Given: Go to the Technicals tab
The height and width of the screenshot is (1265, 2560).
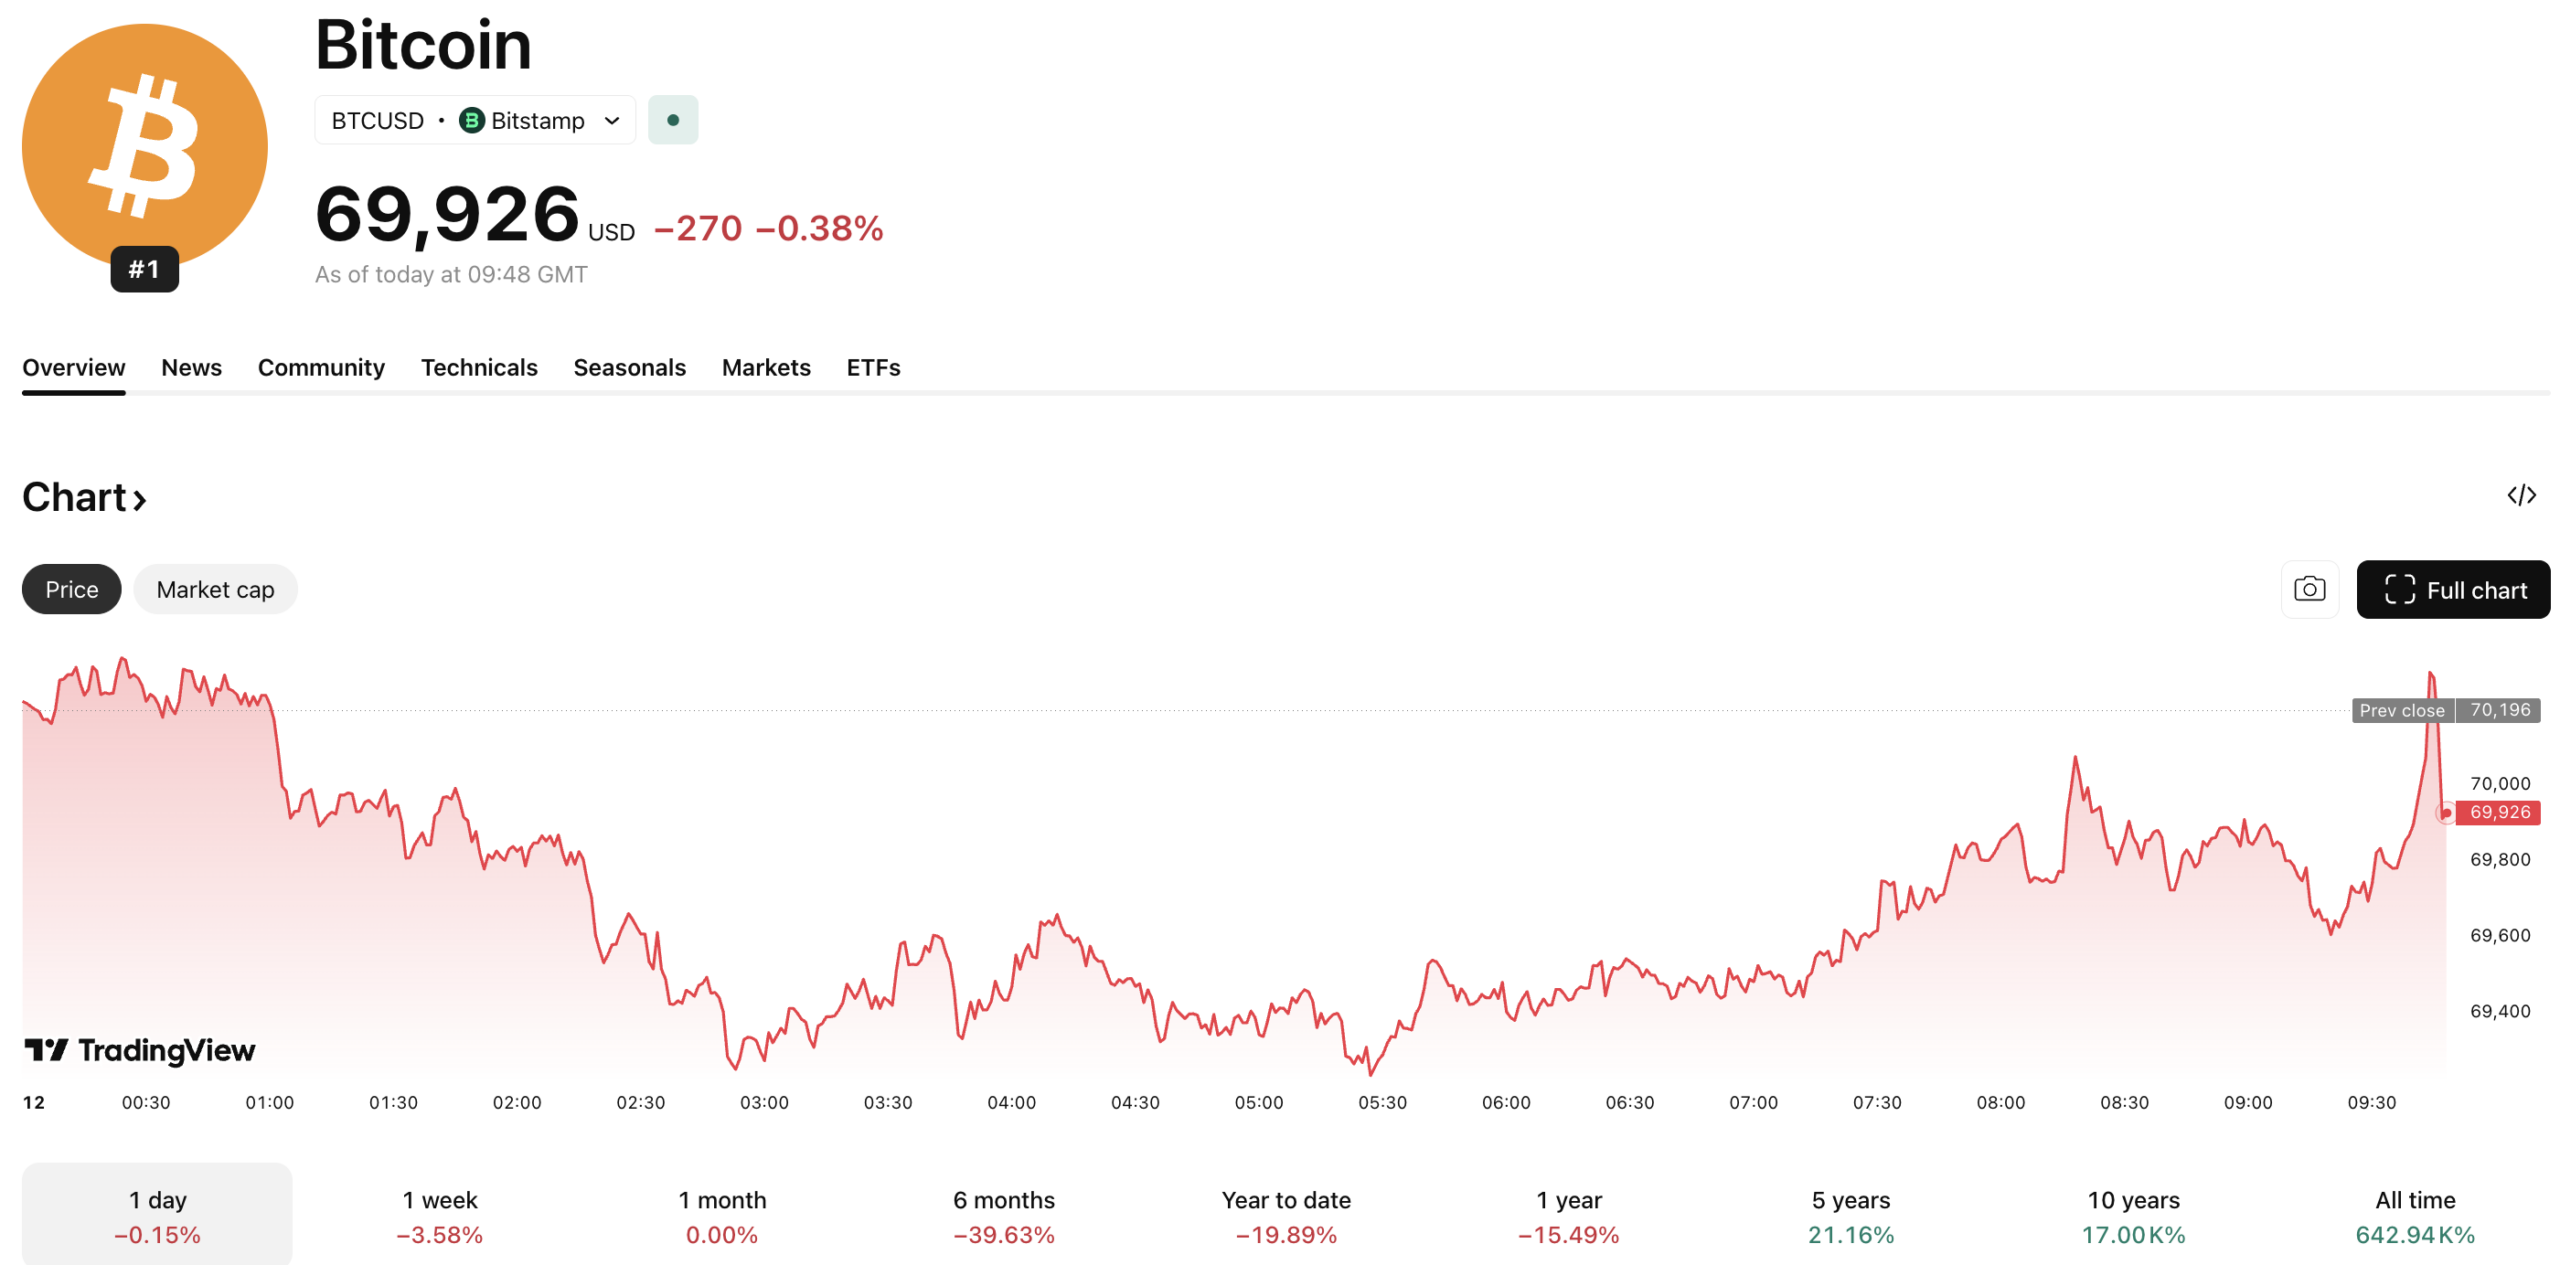Looking at the screenshot, I should point(479,367).
